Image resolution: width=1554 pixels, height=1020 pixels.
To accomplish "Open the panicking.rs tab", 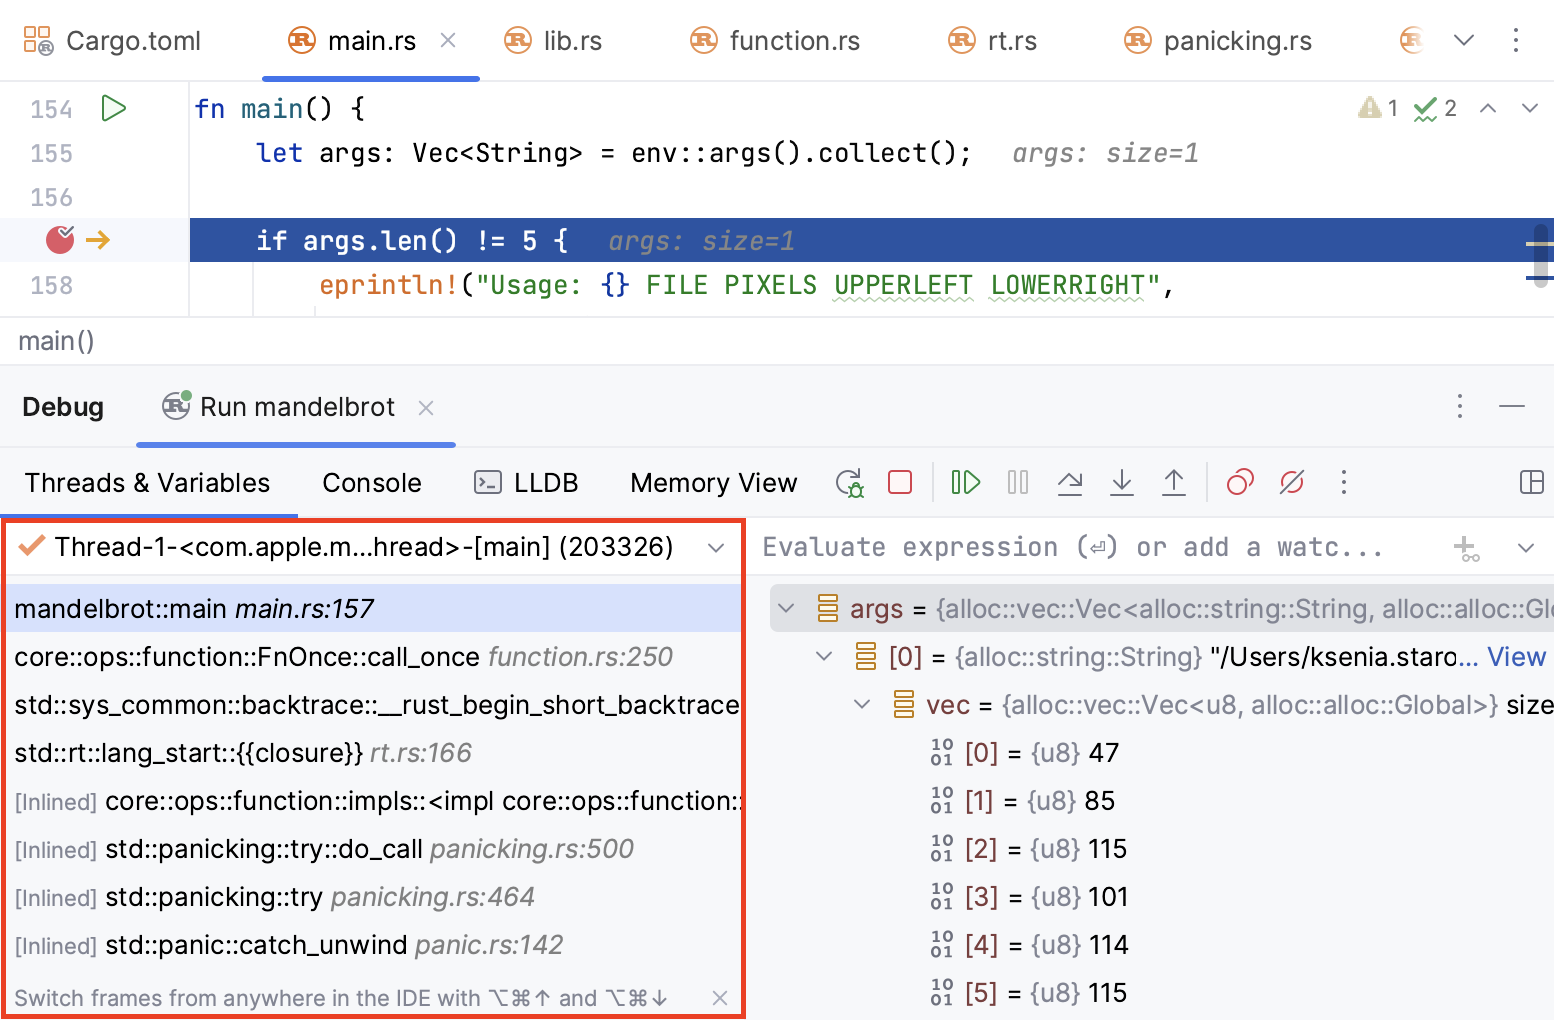I will (1218, 41).
